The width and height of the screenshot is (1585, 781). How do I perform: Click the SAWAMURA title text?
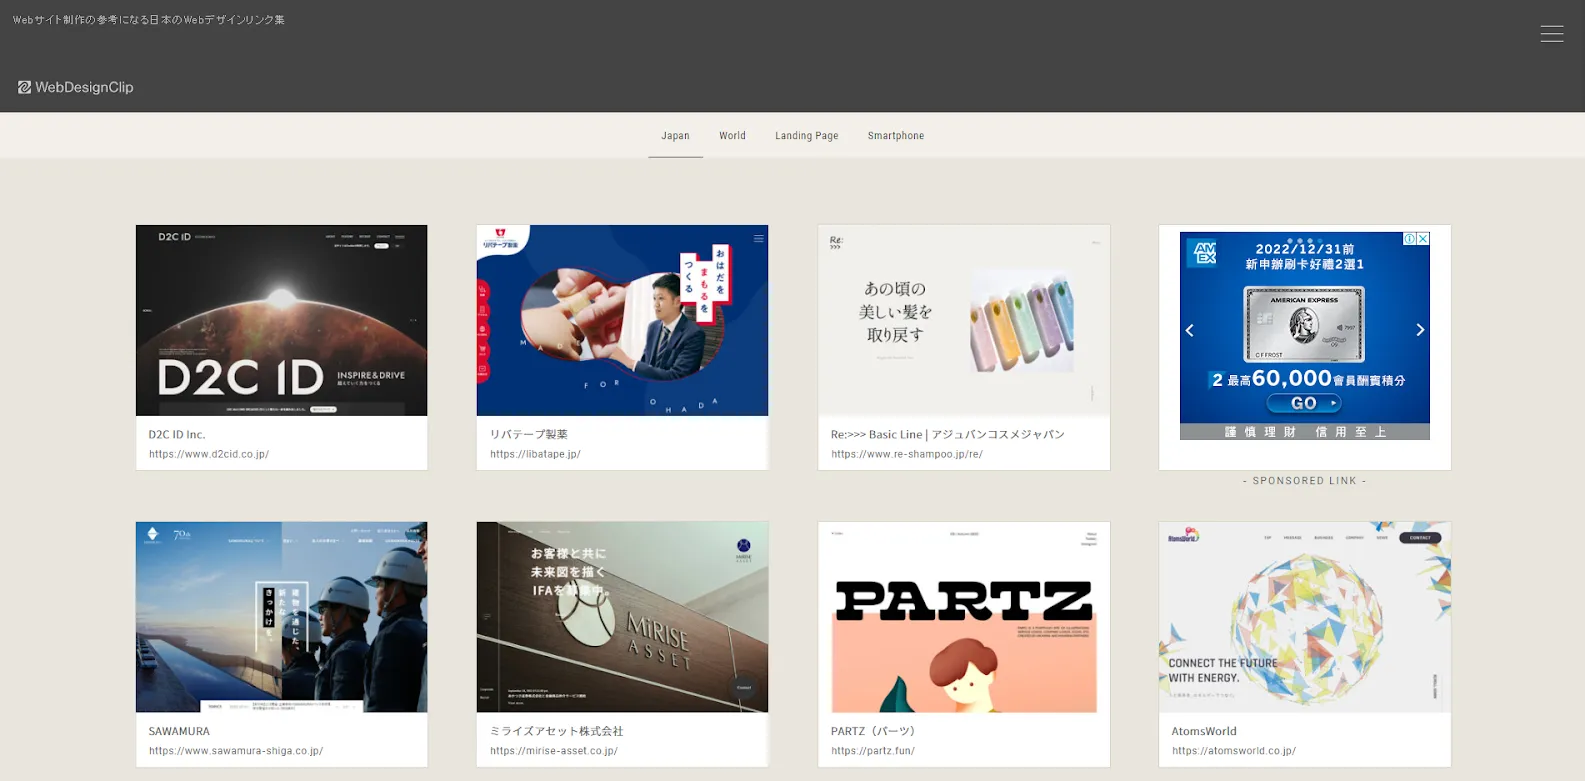coord(179,732)
